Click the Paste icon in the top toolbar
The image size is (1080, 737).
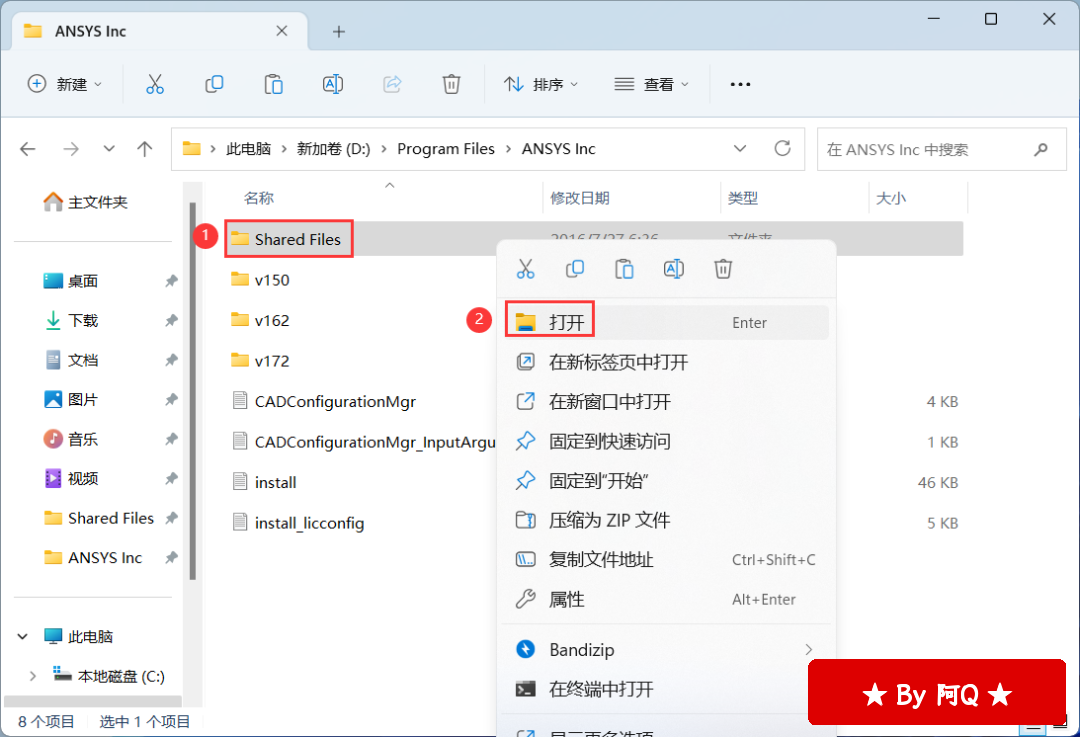click(x=273, y=85)
